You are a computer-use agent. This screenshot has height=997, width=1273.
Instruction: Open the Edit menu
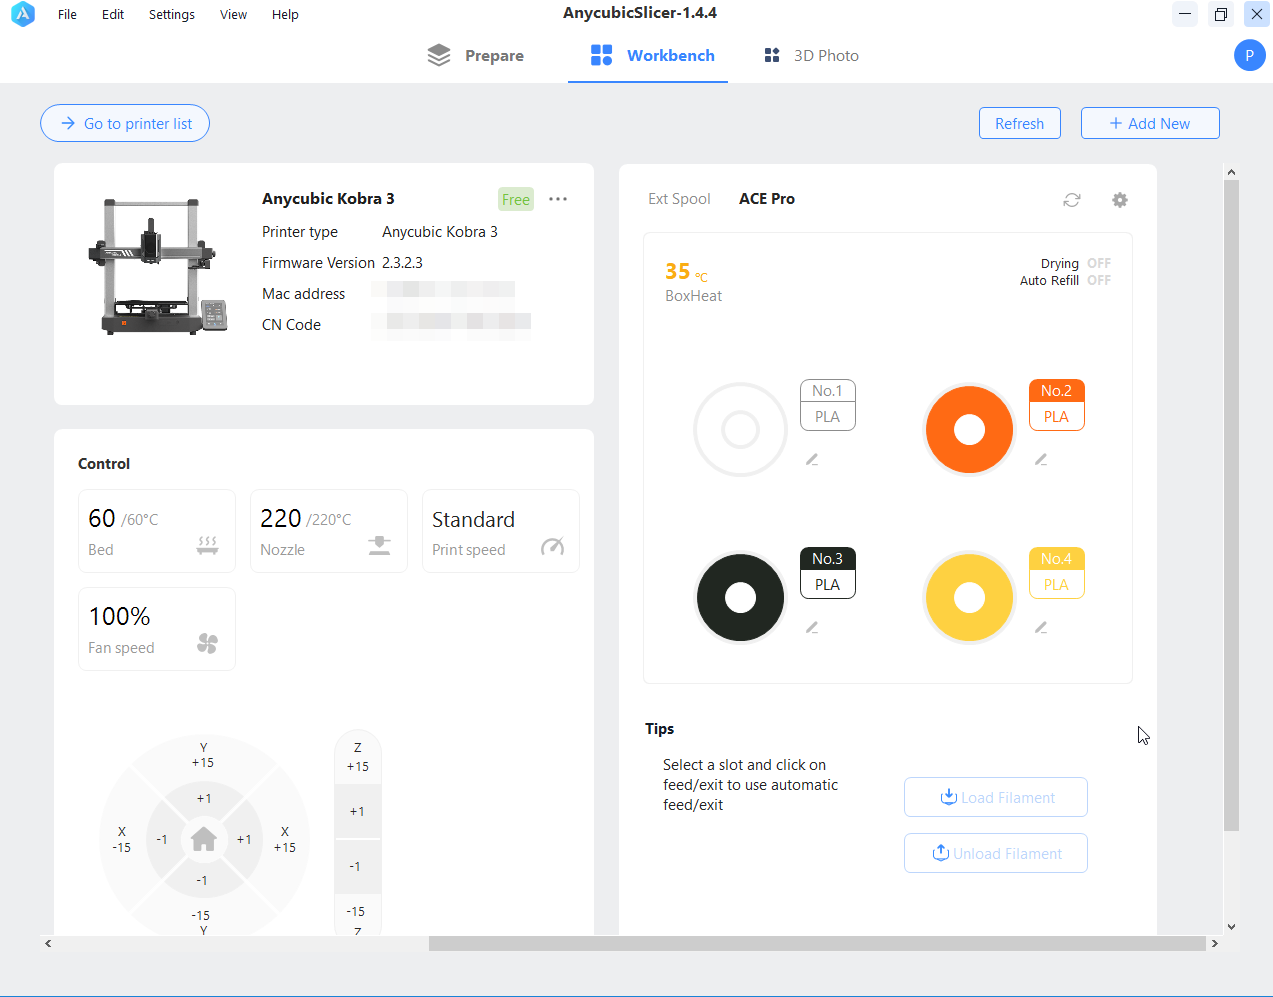click(113, 14)
